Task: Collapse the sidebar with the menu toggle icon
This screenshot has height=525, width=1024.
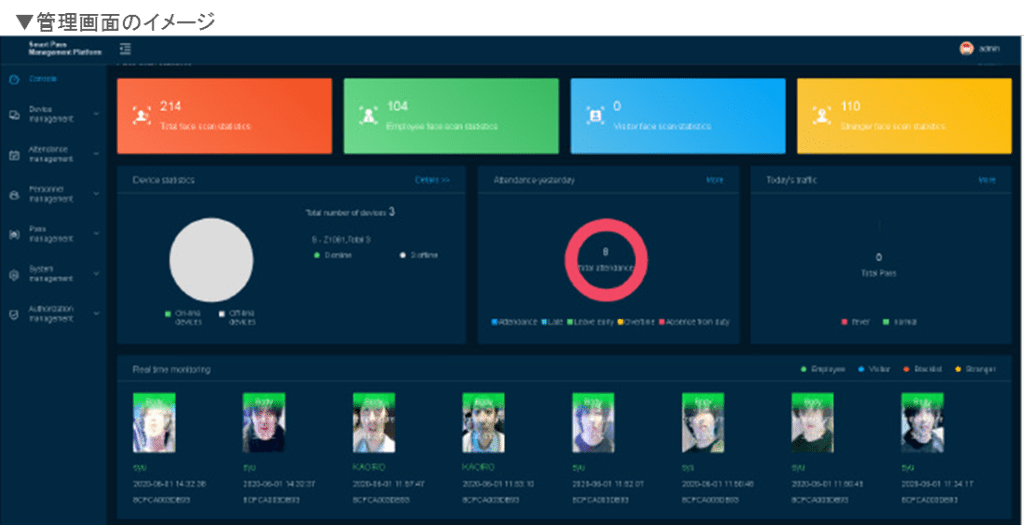Action: coord(124,48)
